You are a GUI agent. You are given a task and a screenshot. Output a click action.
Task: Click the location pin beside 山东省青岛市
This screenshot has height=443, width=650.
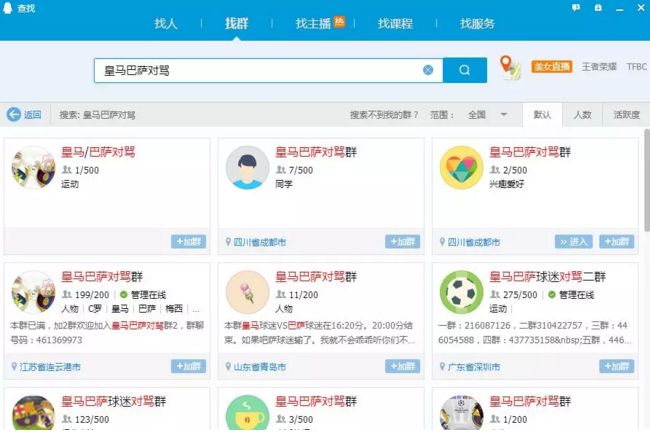pyautogui.click(x=228, y=366)
